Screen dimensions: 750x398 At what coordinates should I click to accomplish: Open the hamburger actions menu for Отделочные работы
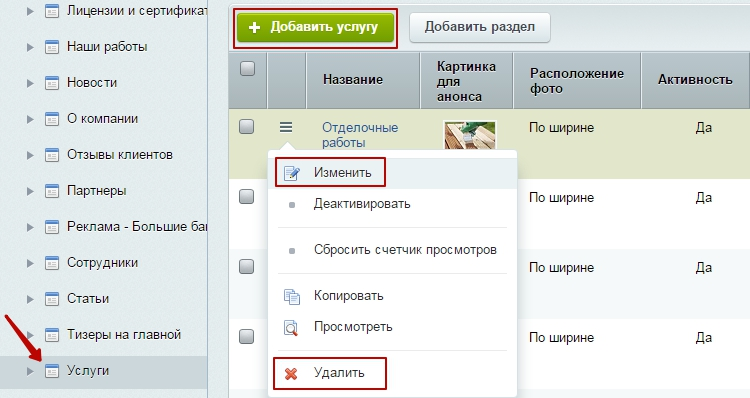pyautogui.click(x=286, y=127)
